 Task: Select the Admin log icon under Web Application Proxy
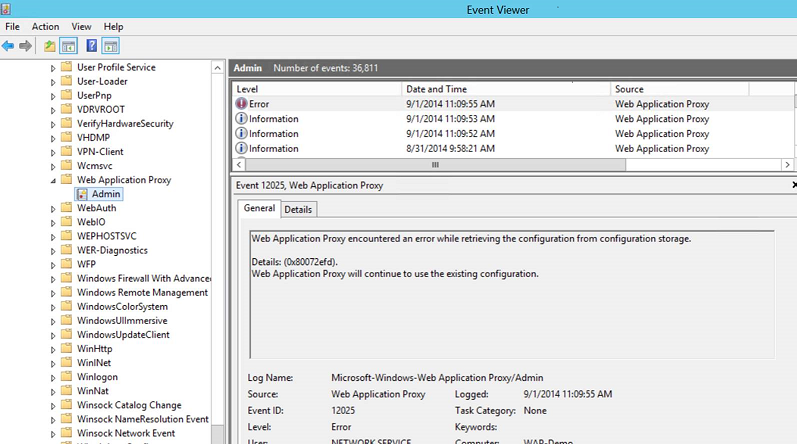click(82, 194)
